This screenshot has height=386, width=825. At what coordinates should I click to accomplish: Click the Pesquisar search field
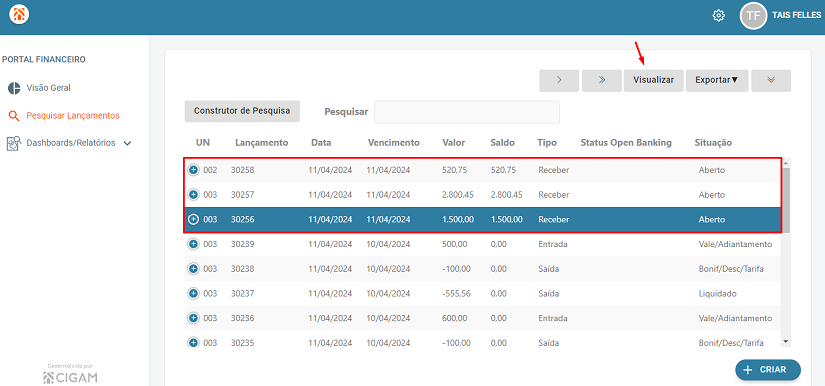tap(467, 112)
